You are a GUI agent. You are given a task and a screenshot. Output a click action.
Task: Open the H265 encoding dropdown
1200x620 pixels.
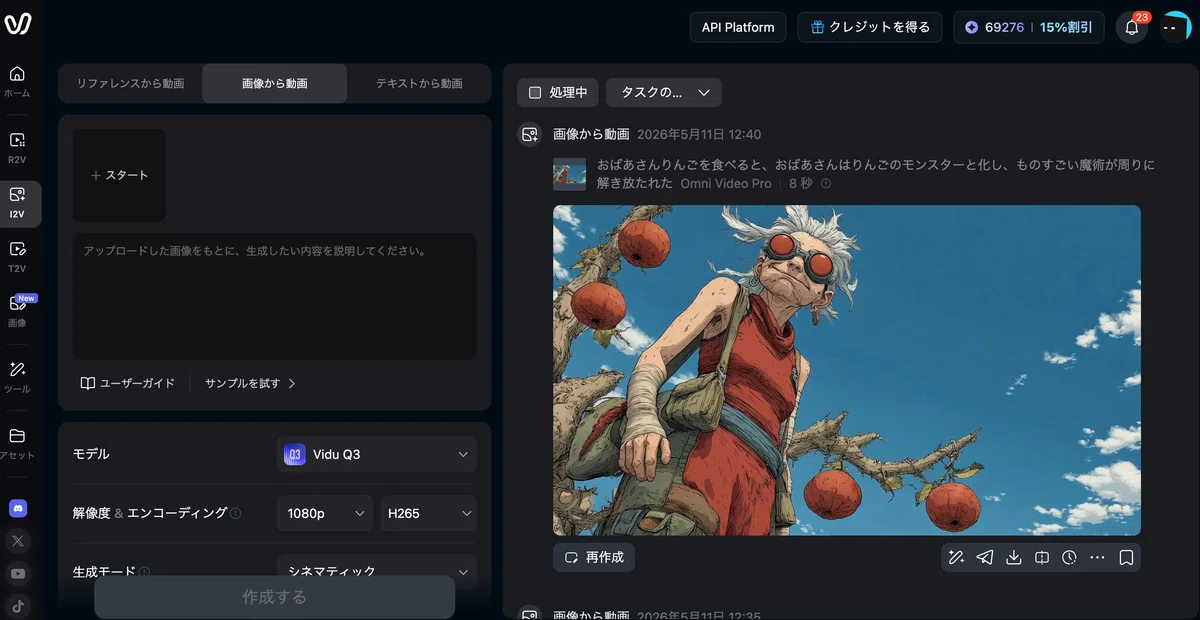429,513
